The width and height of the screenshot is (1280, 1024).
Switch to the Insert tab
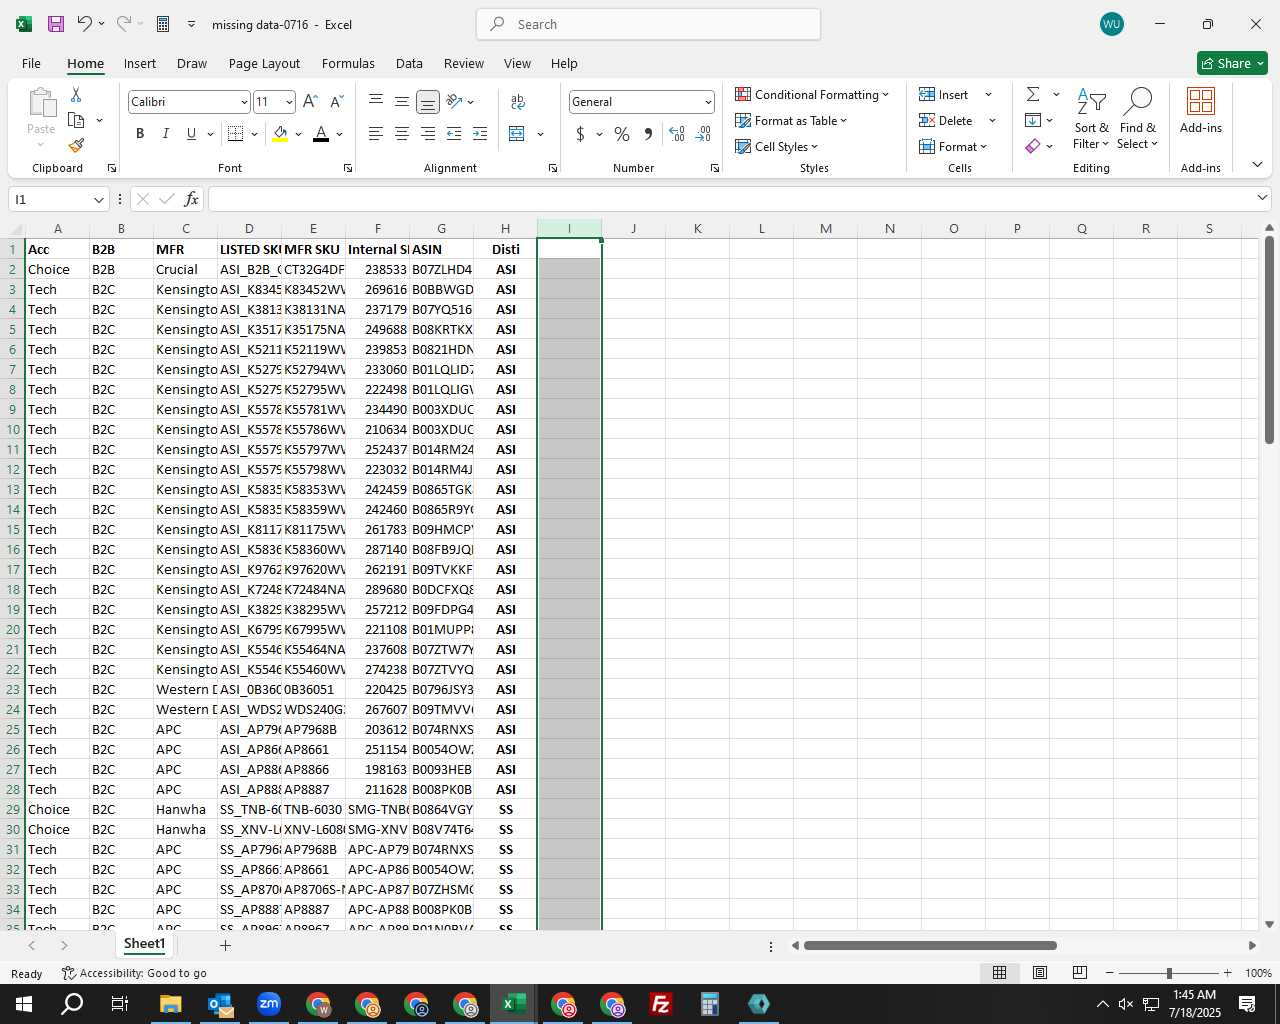140,63
